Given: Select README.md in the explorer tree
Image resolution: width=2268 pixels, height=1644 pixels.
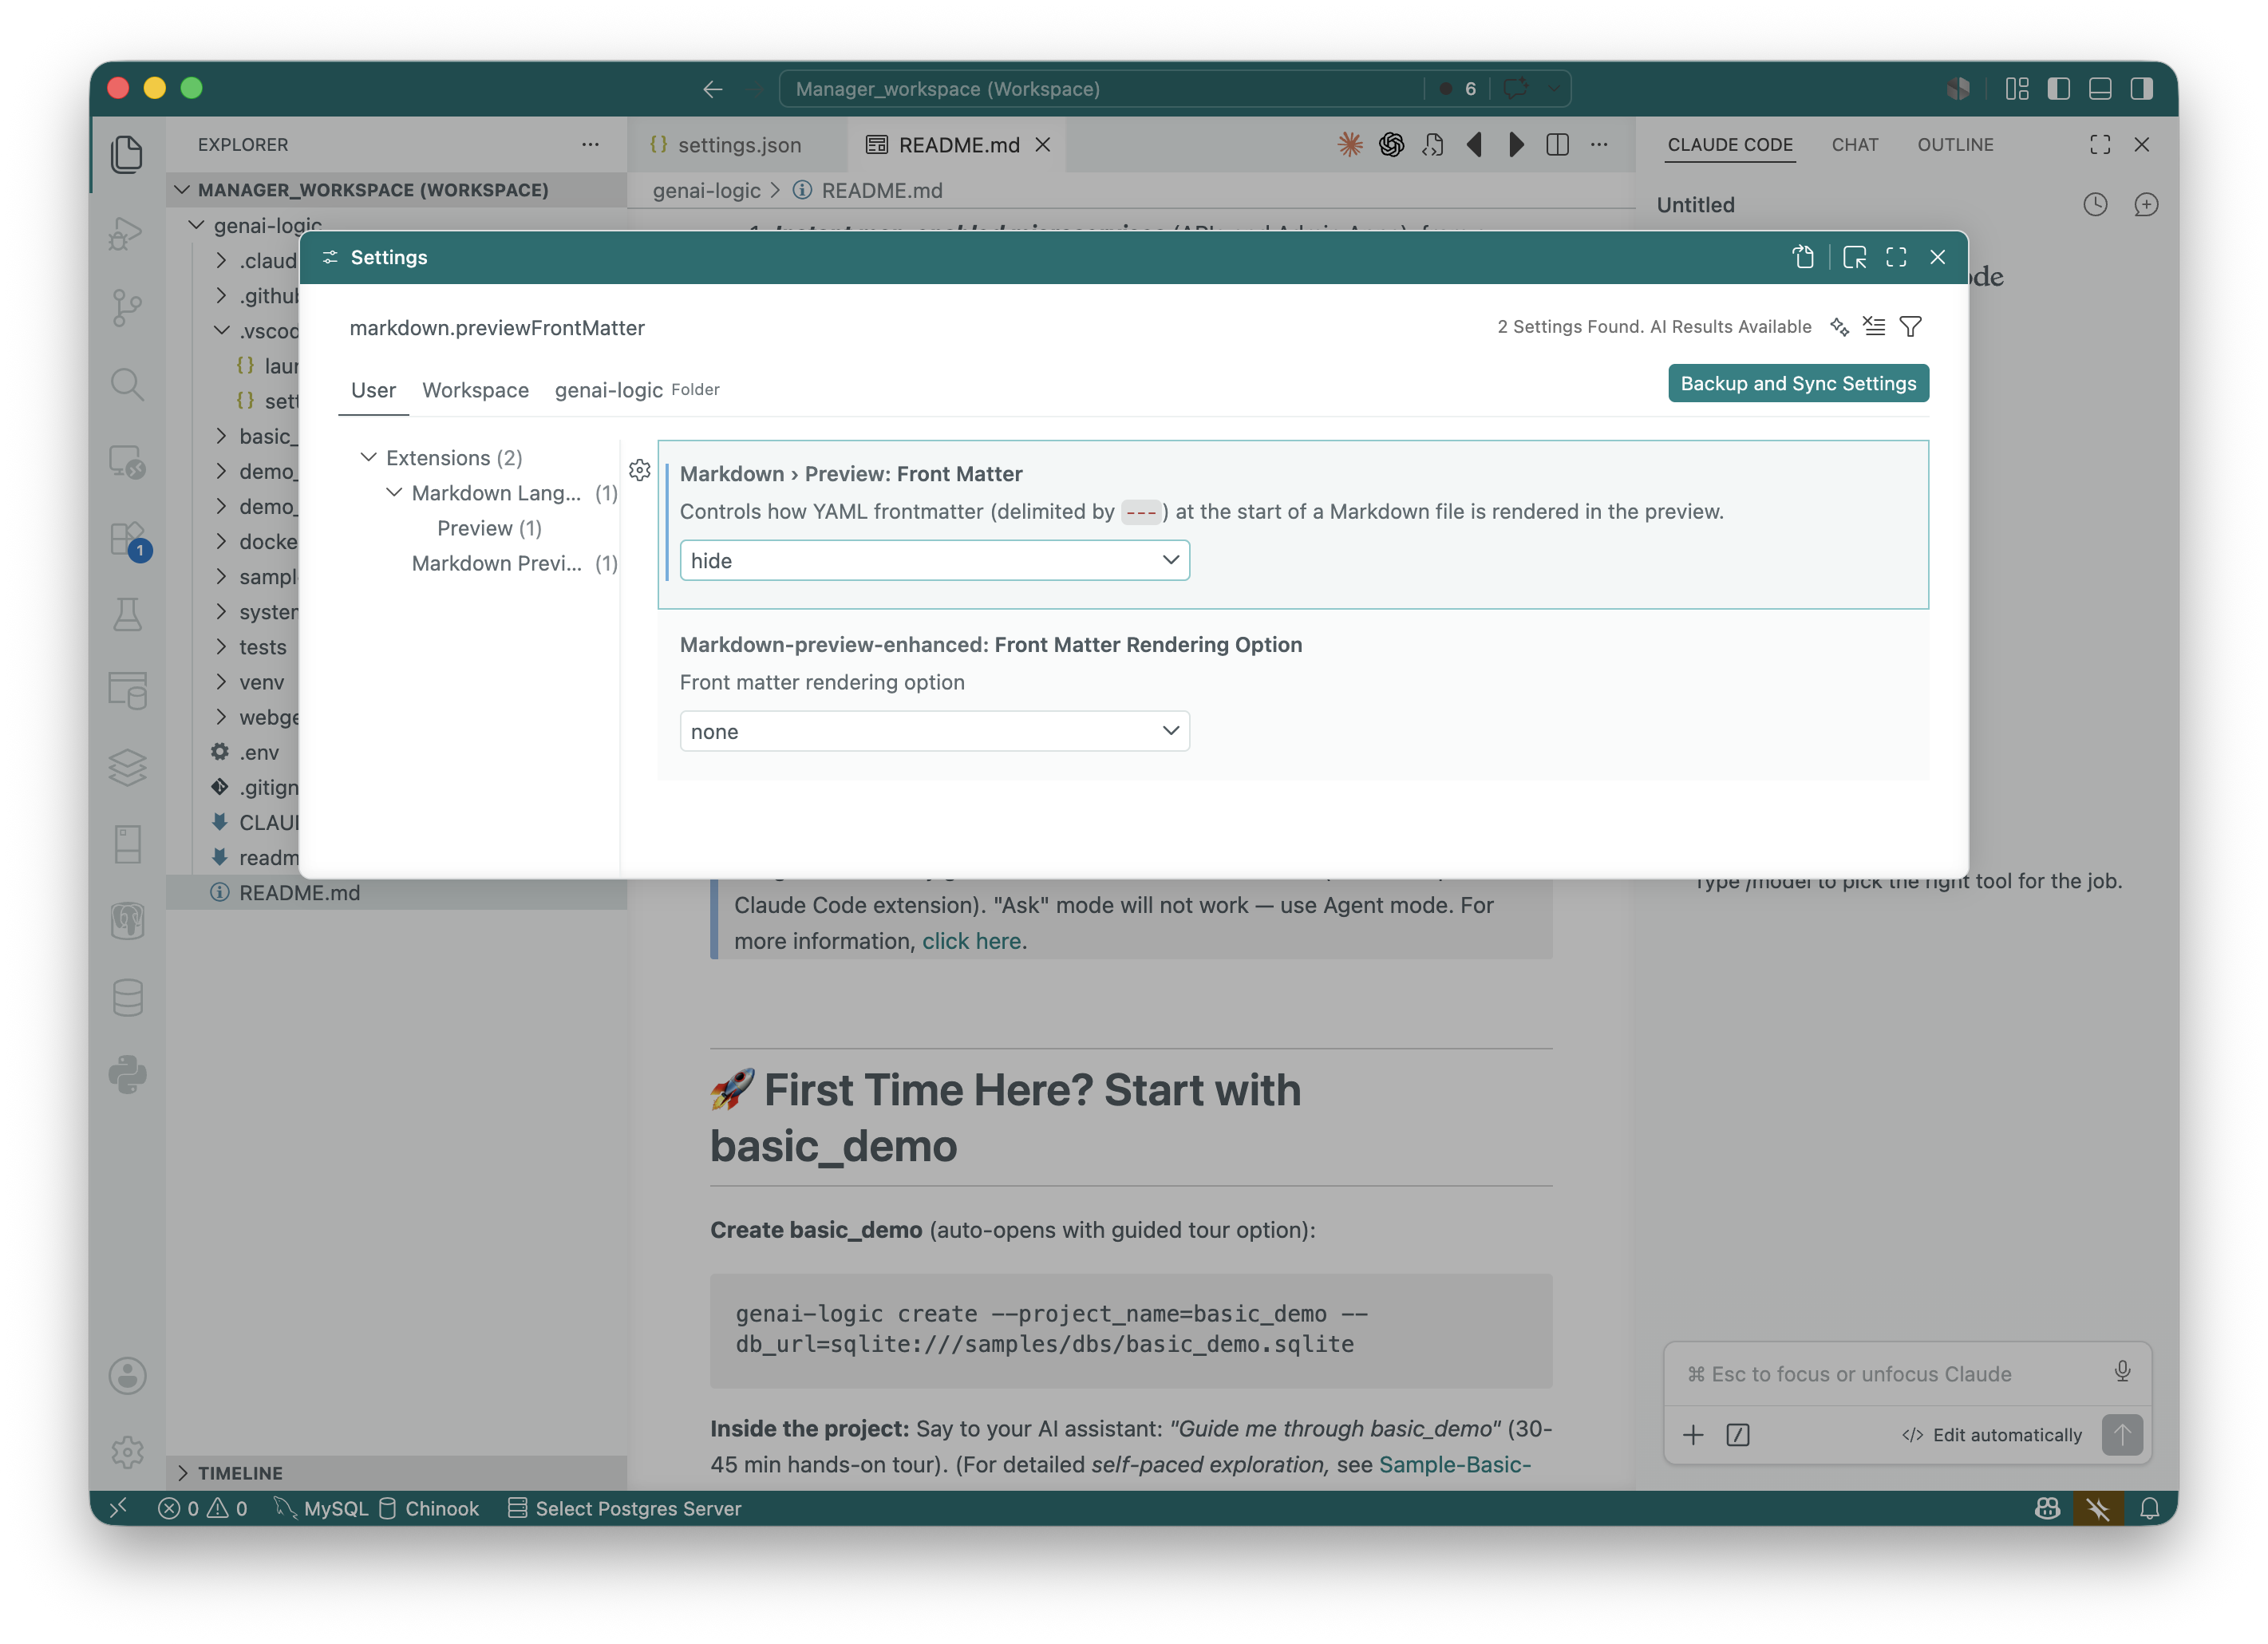Looking at the screenshot, I should (x=397, y=893).
